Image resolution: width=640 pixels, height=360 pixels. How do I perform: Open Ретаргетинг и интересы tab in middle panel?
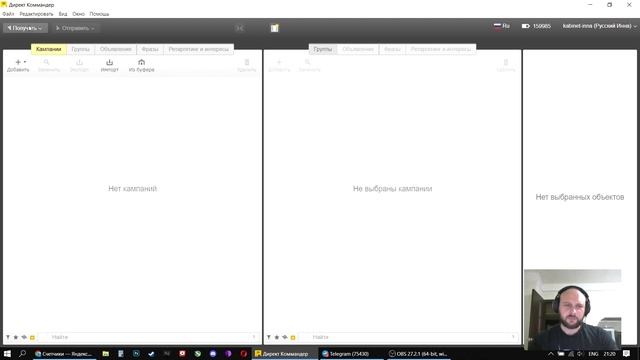click(441, 49)
